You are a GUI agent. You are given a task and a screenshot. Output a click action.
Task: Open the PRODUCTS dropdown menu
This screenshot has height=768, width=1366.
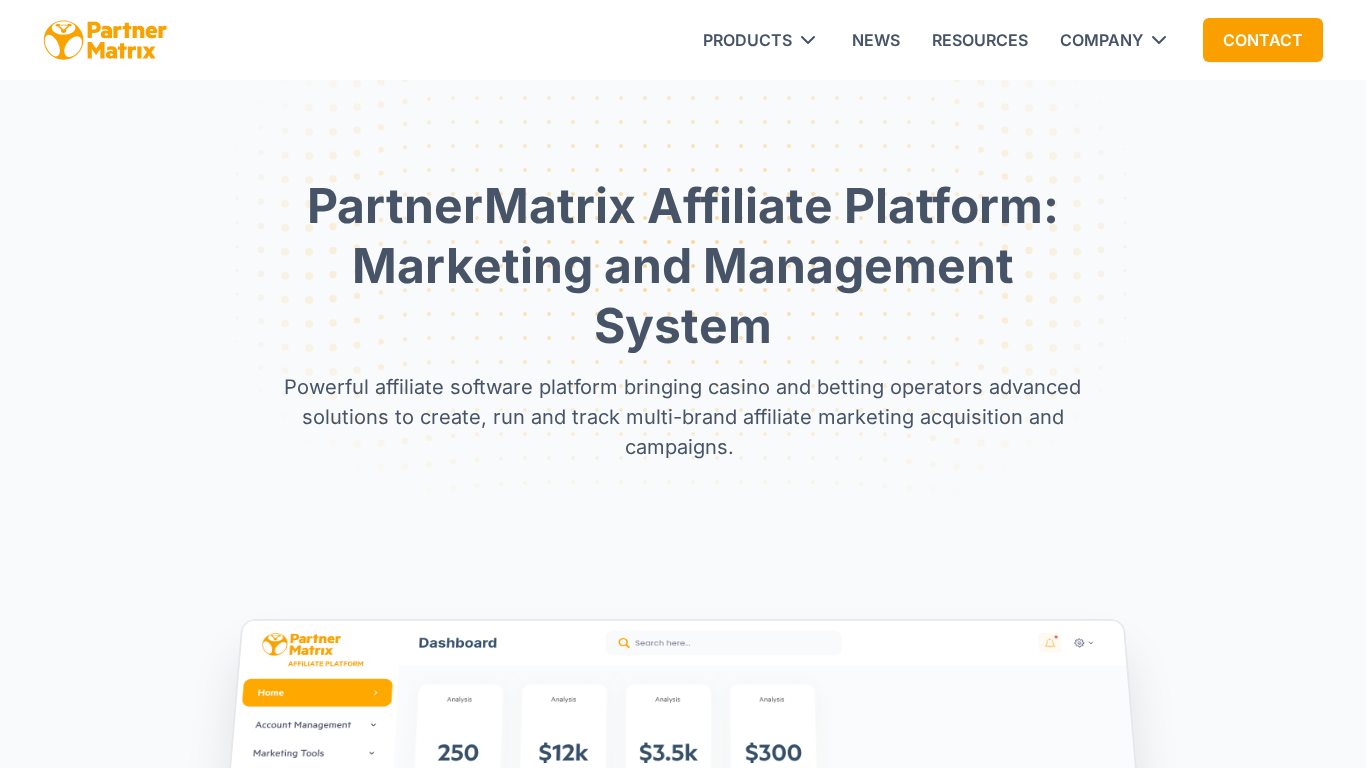[x=759, y=40]
